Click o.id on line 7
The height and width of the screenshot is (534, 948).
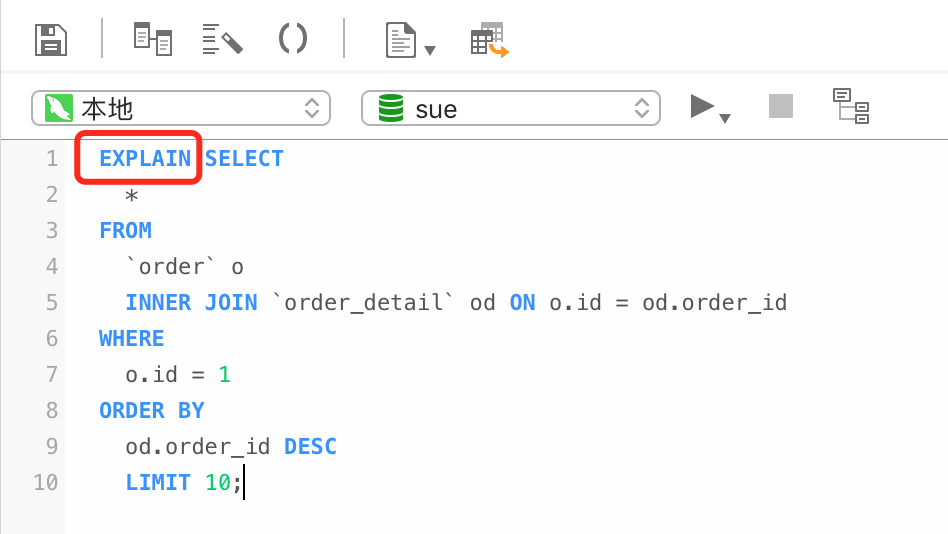pyautogui.click(x=151, y=374)
